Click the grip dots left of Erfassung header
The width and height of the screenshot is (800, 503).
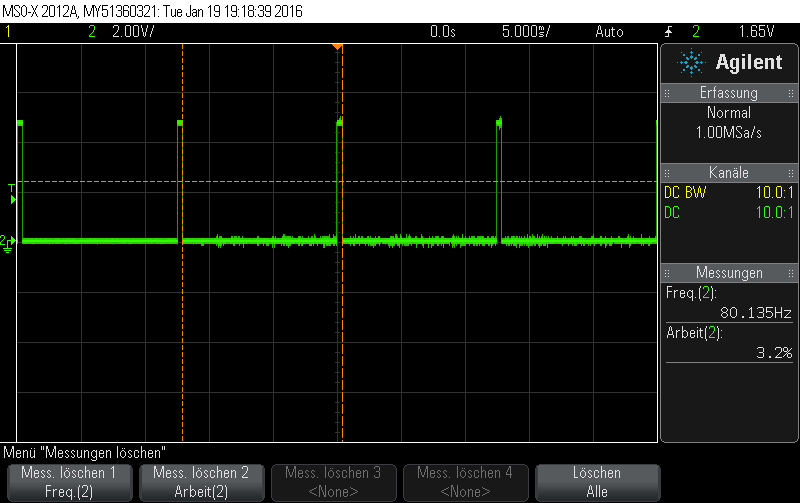pos(667,93)
